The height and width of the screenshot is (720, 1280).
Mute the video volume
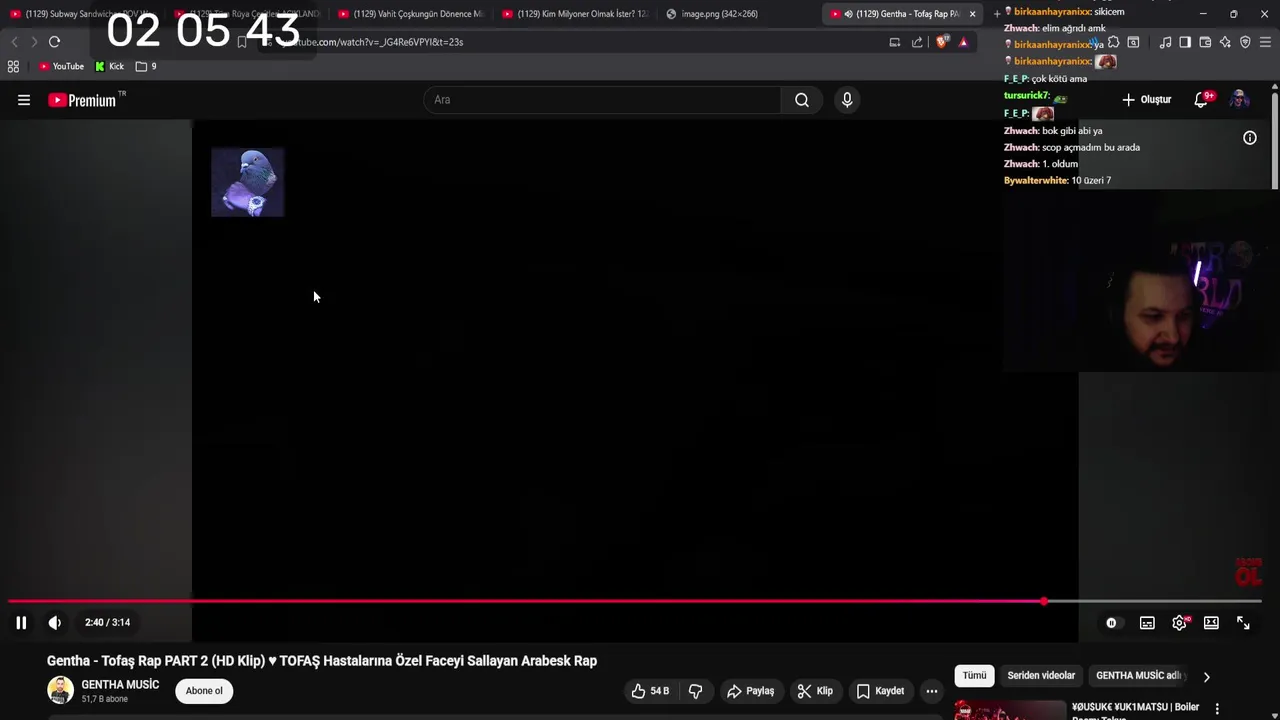[x=55, y=623]
